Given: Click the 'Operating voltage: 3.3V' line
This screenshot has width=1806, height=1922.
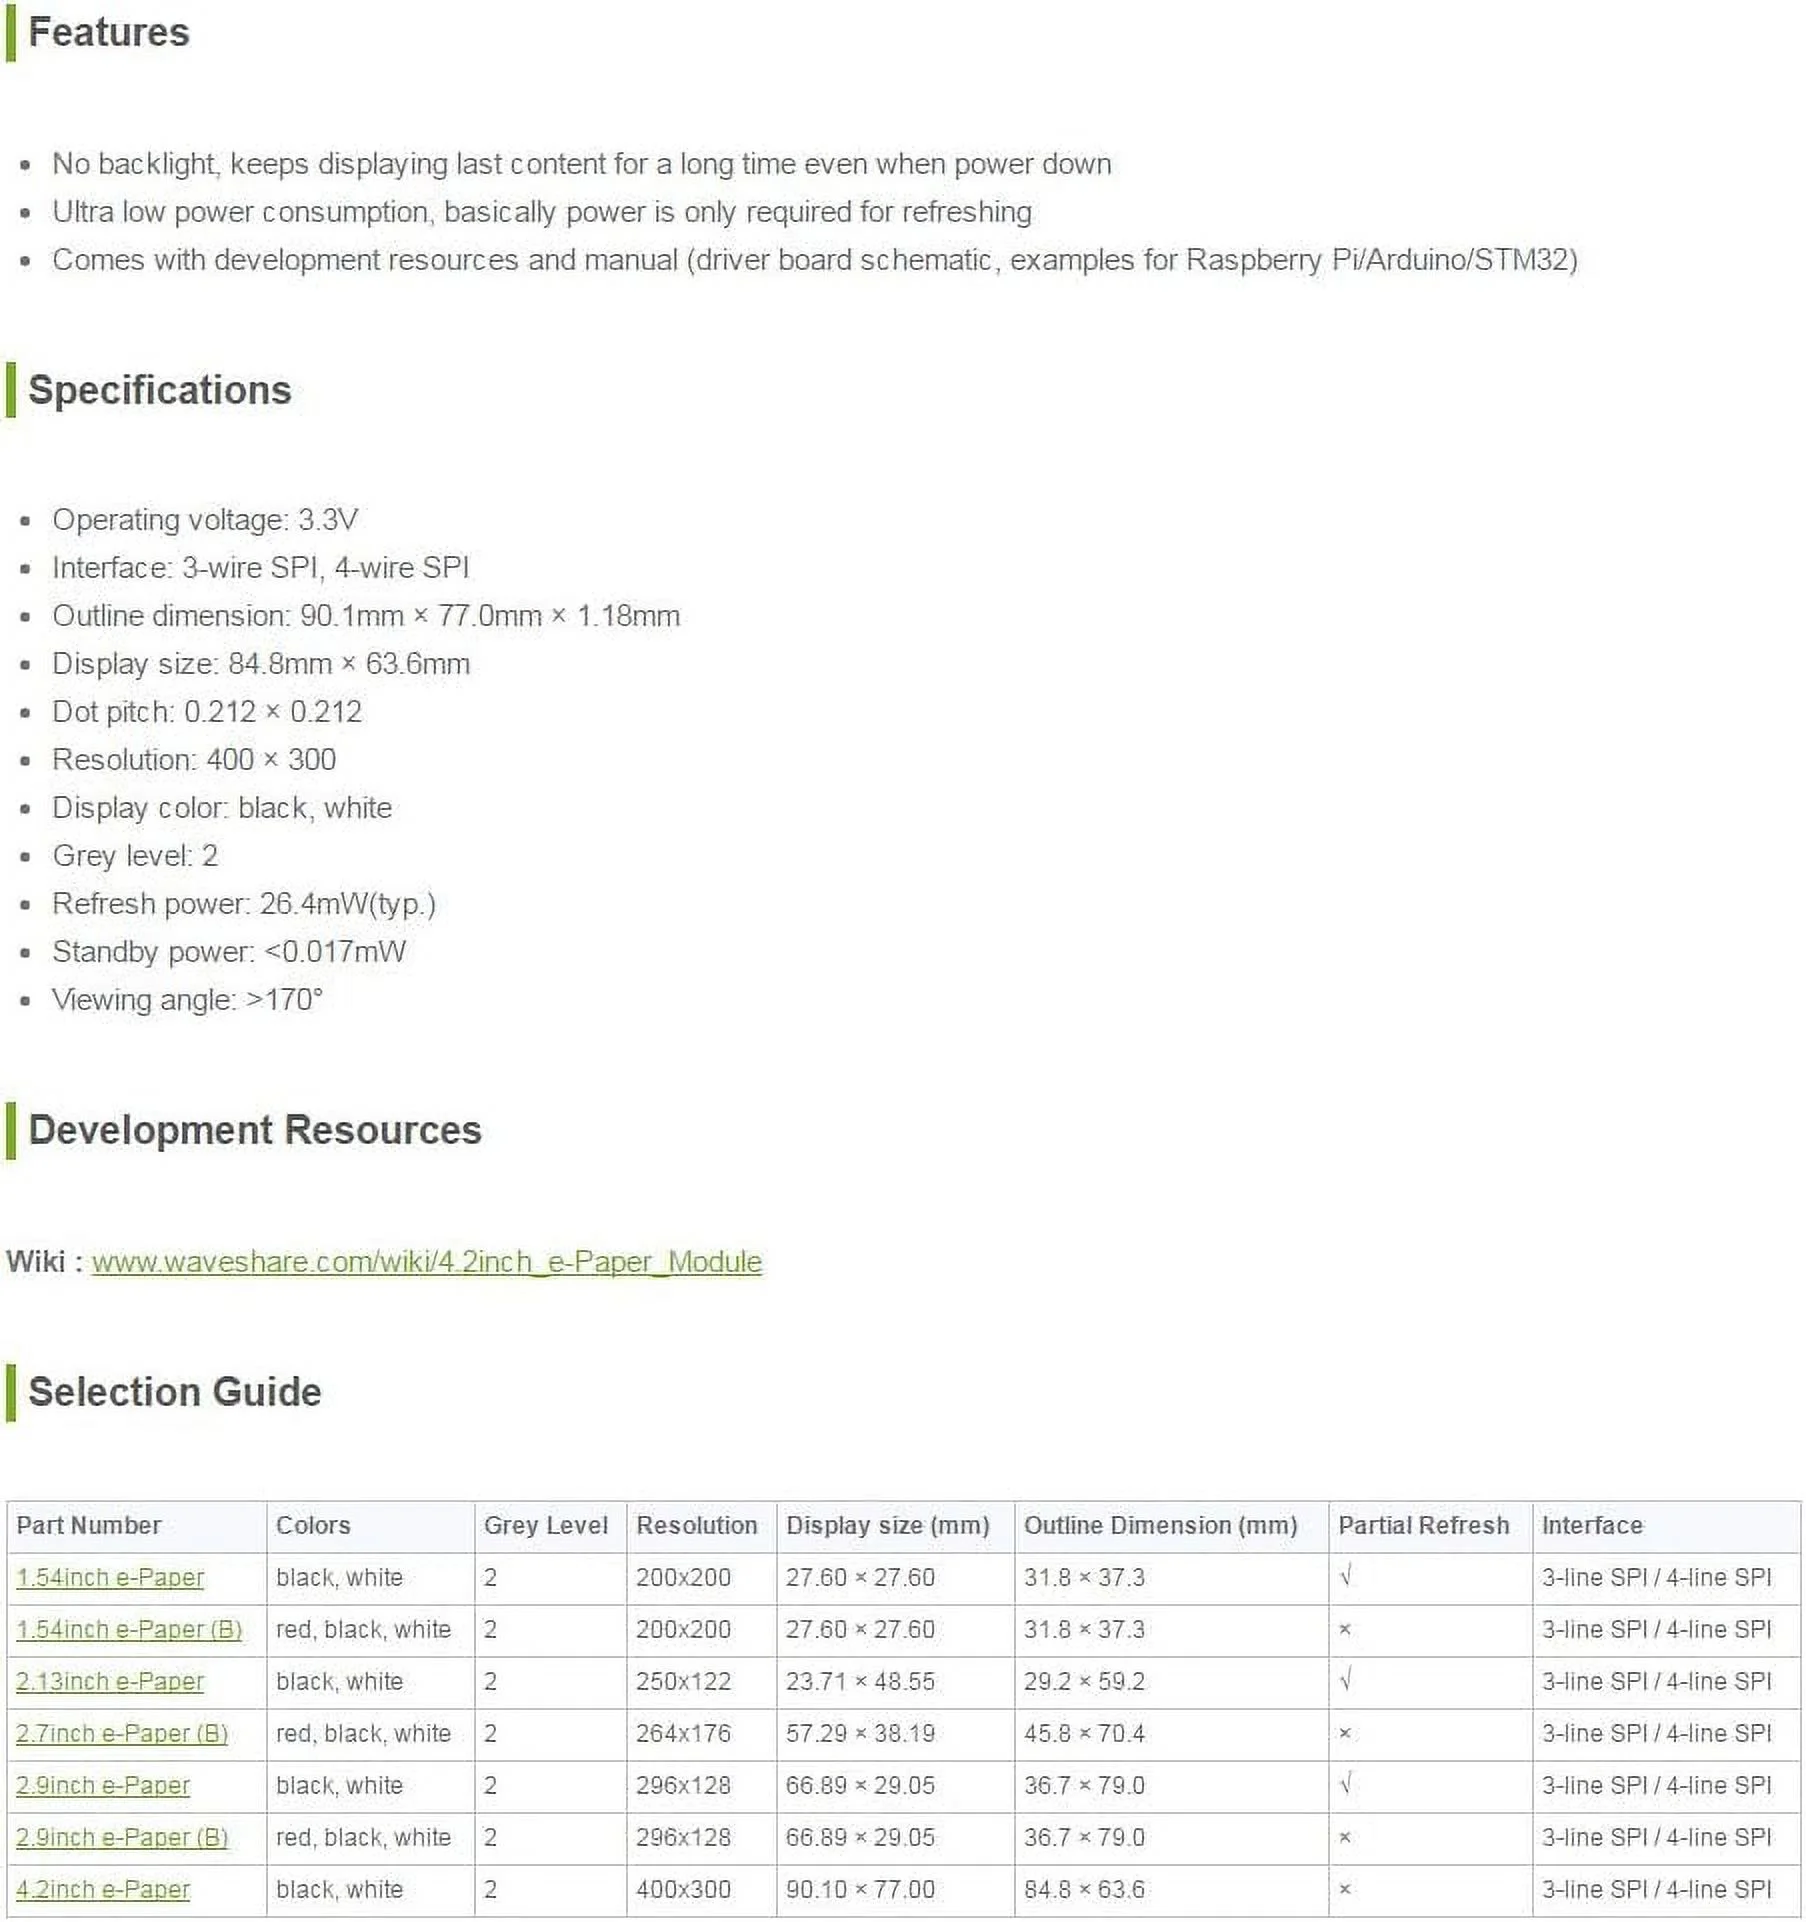Looking at the screenshot, I should point(205,520).
